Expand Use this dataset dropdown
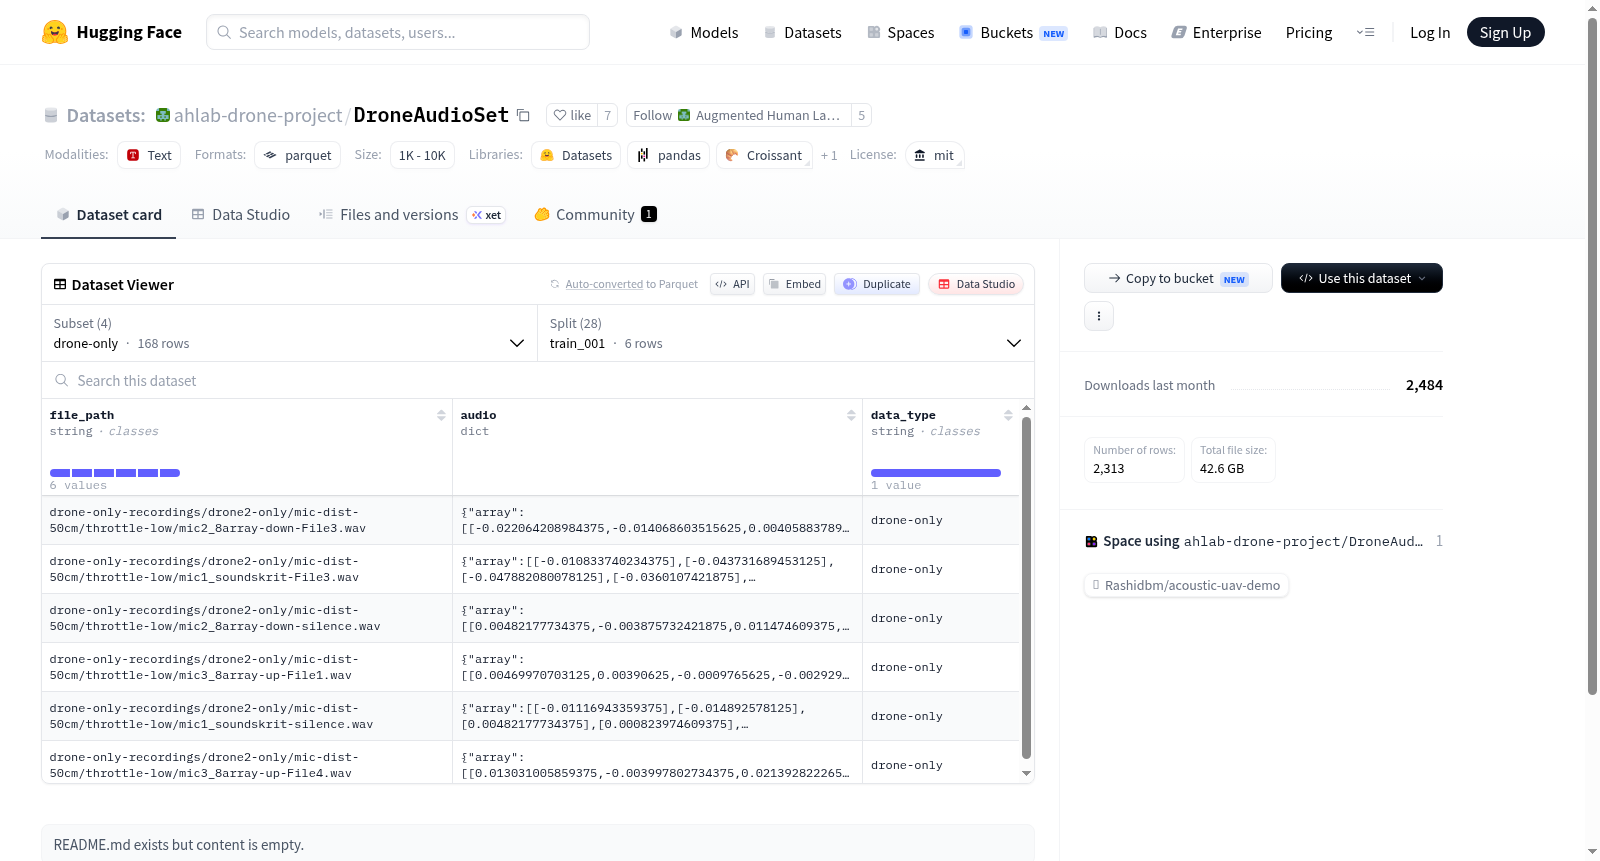Viewport: 1600px width, 861px height. click(x=1361, y=278)
